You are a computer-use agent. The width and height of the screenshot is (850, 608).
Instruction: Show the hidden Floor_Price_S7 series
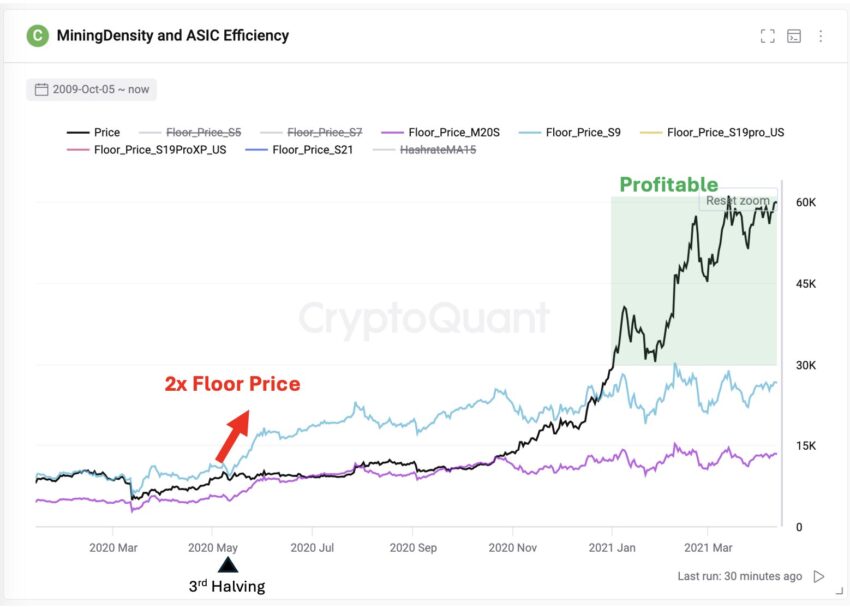tap(311, 132)
